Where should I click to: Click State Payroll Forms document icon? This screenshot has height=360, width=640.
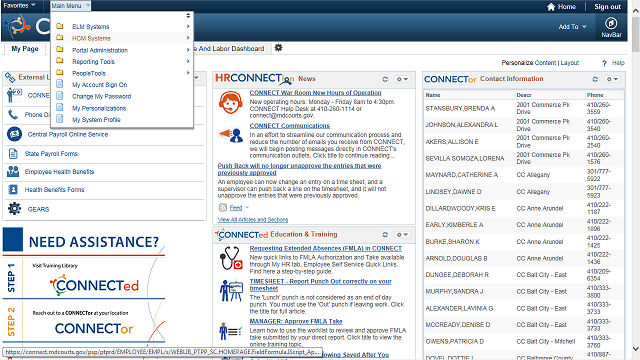13,153
